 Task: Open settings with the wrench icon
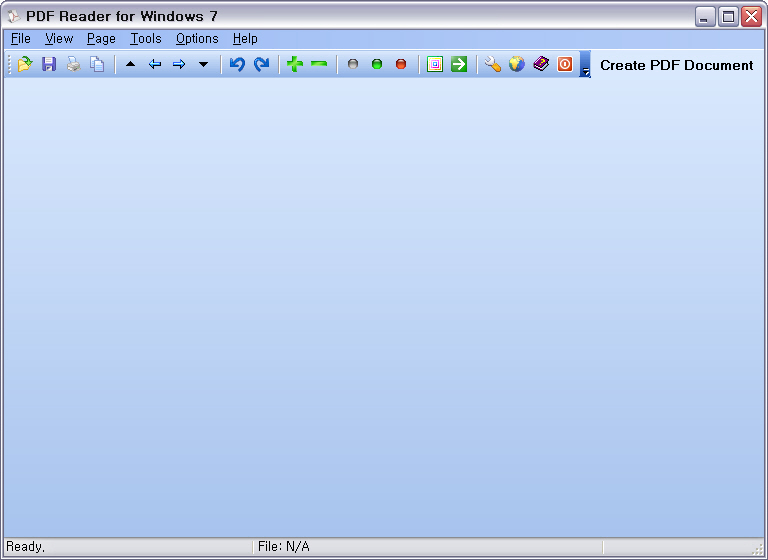493,64
